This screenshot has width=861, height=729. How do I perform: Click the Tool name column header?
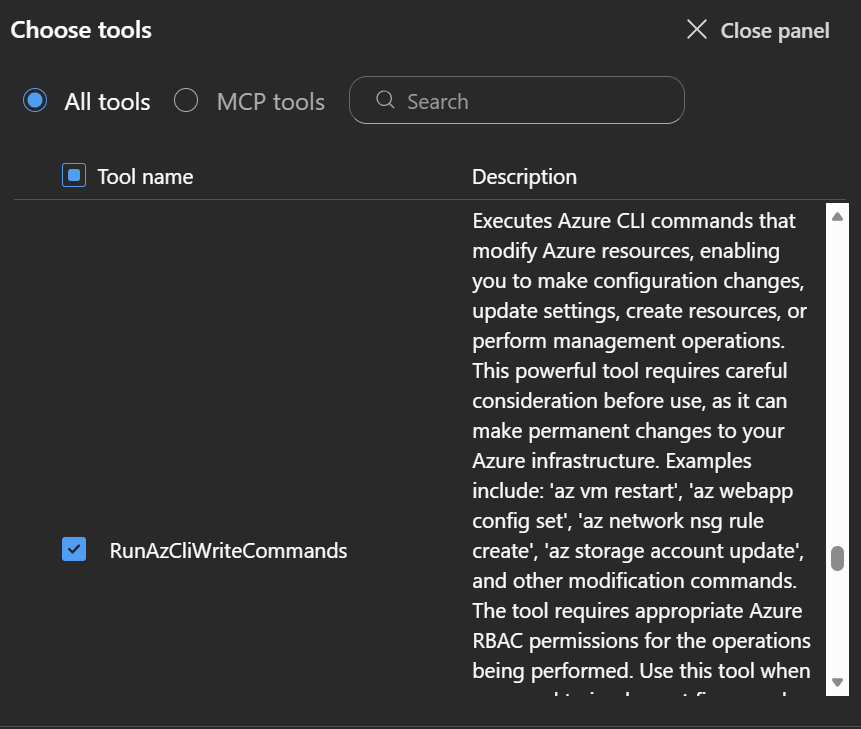point(145,177)
